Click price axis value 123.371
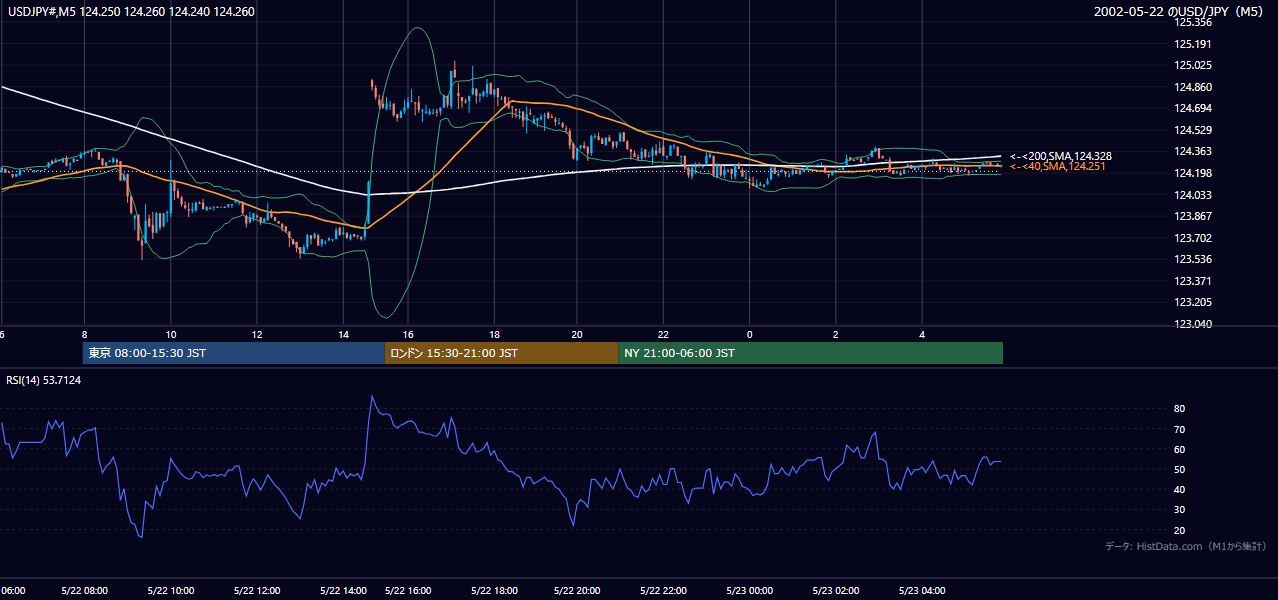This screenshot has width=1278, height=600. coord(1194,281)
